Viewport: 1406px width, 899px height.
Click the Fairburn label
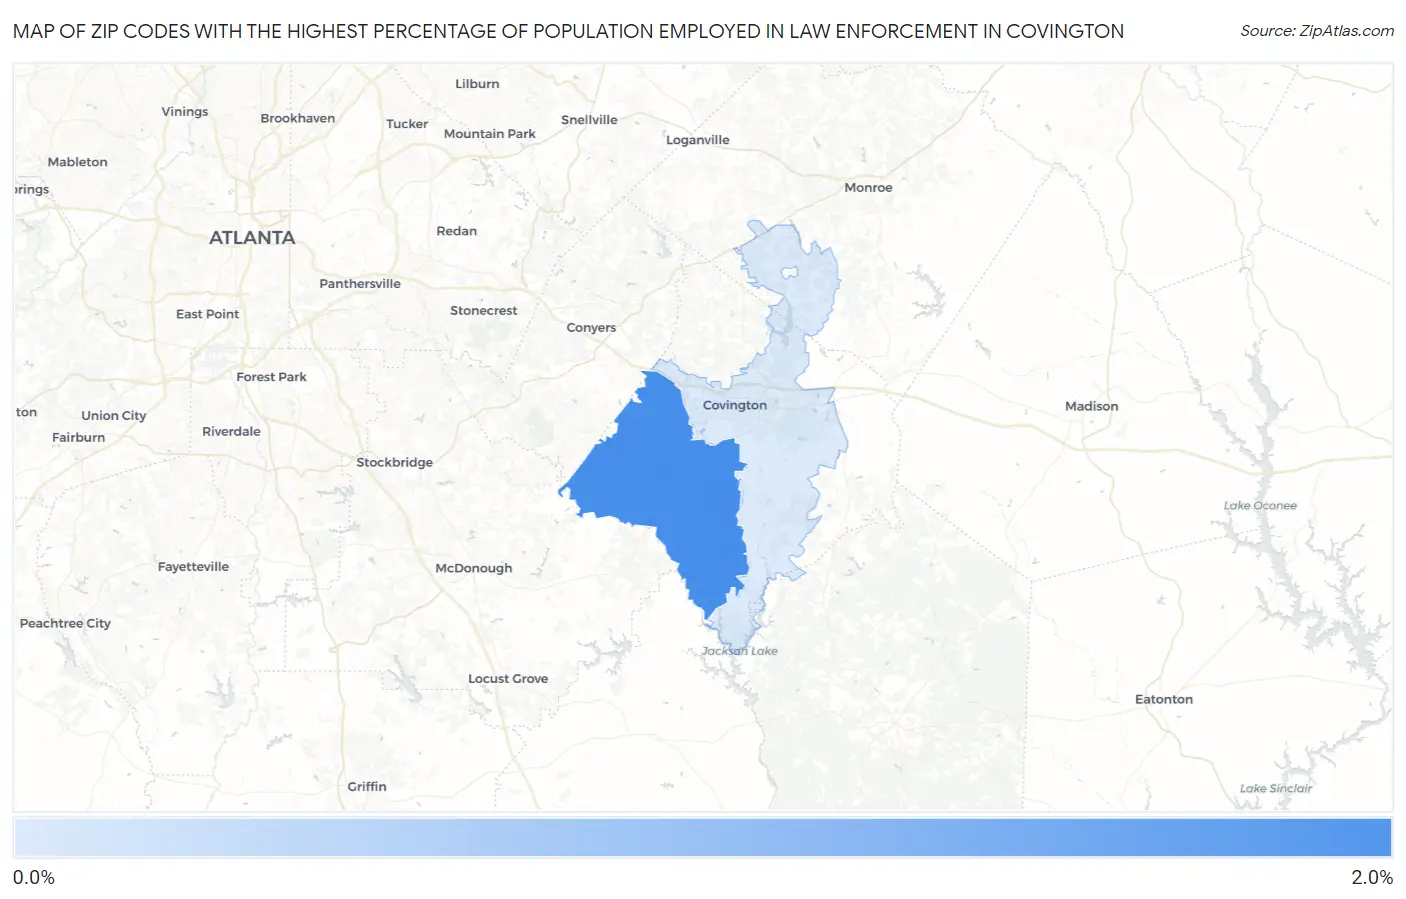[79, 438]
